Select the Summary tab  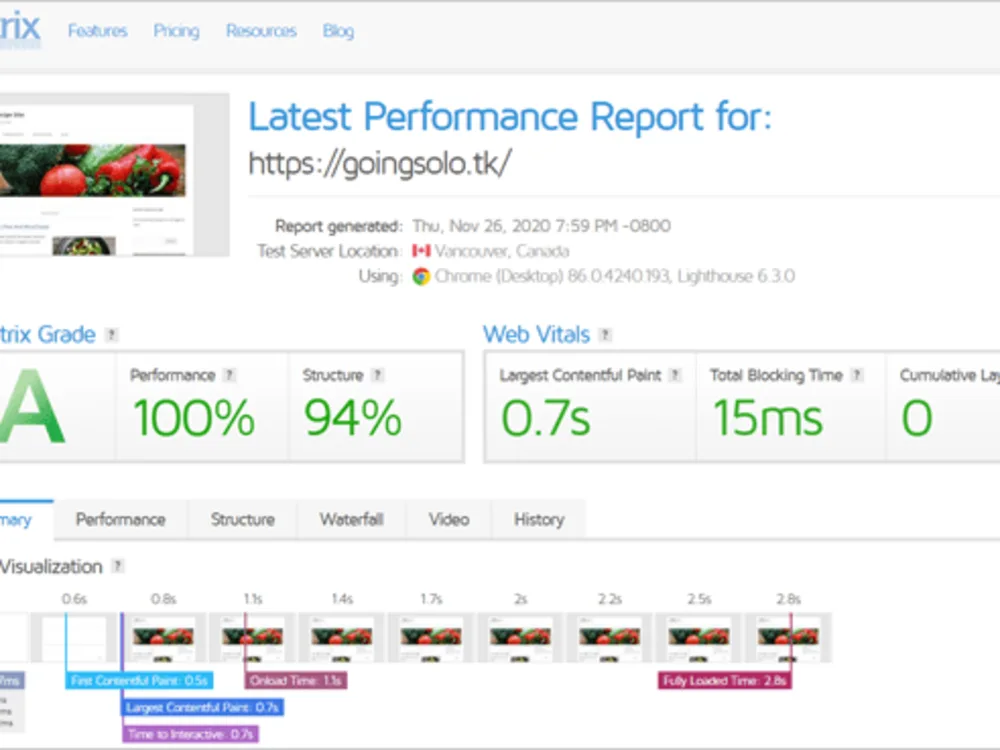[26, 520]
